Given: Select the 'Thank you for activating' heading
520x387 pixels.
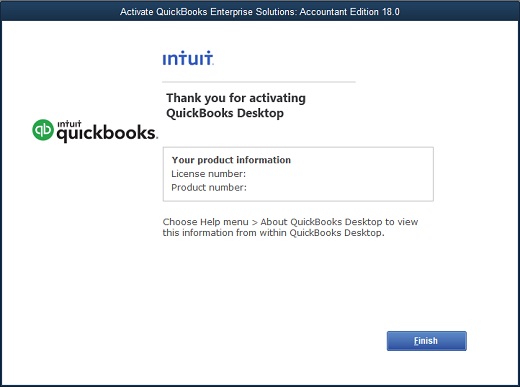Looking at the screenshot, I should coord(236,98).
